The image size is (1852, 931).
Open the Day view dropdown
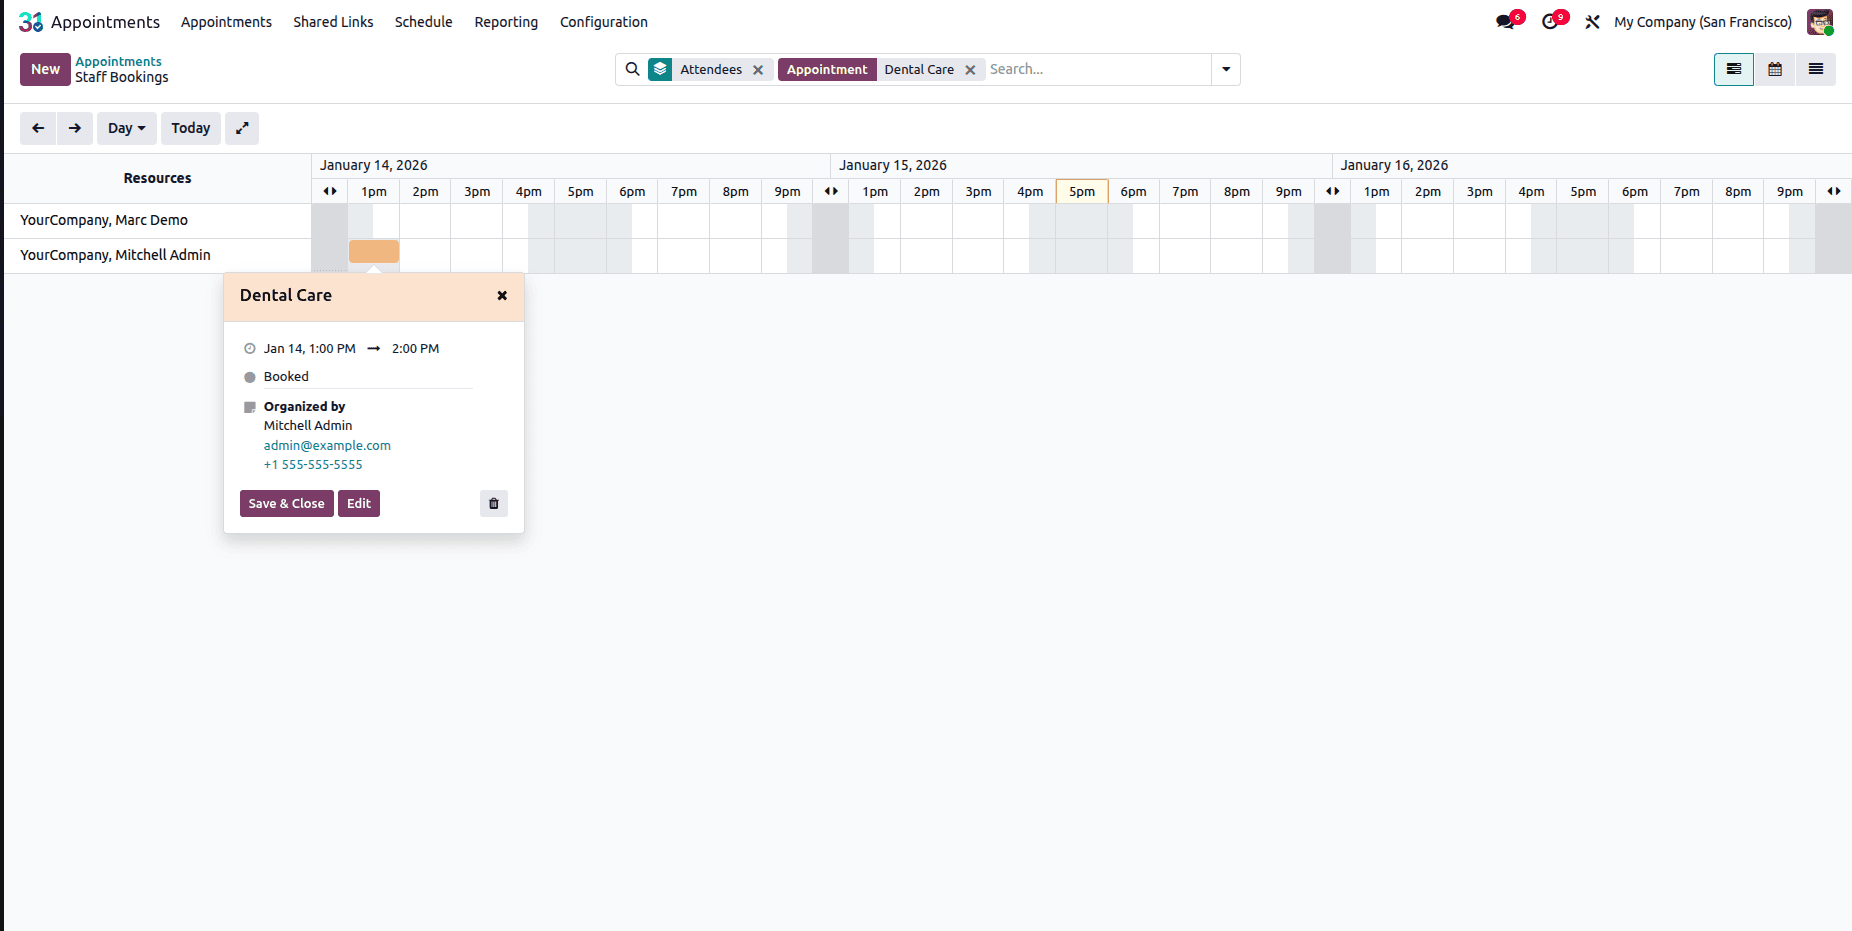click(x=126, y=128)
